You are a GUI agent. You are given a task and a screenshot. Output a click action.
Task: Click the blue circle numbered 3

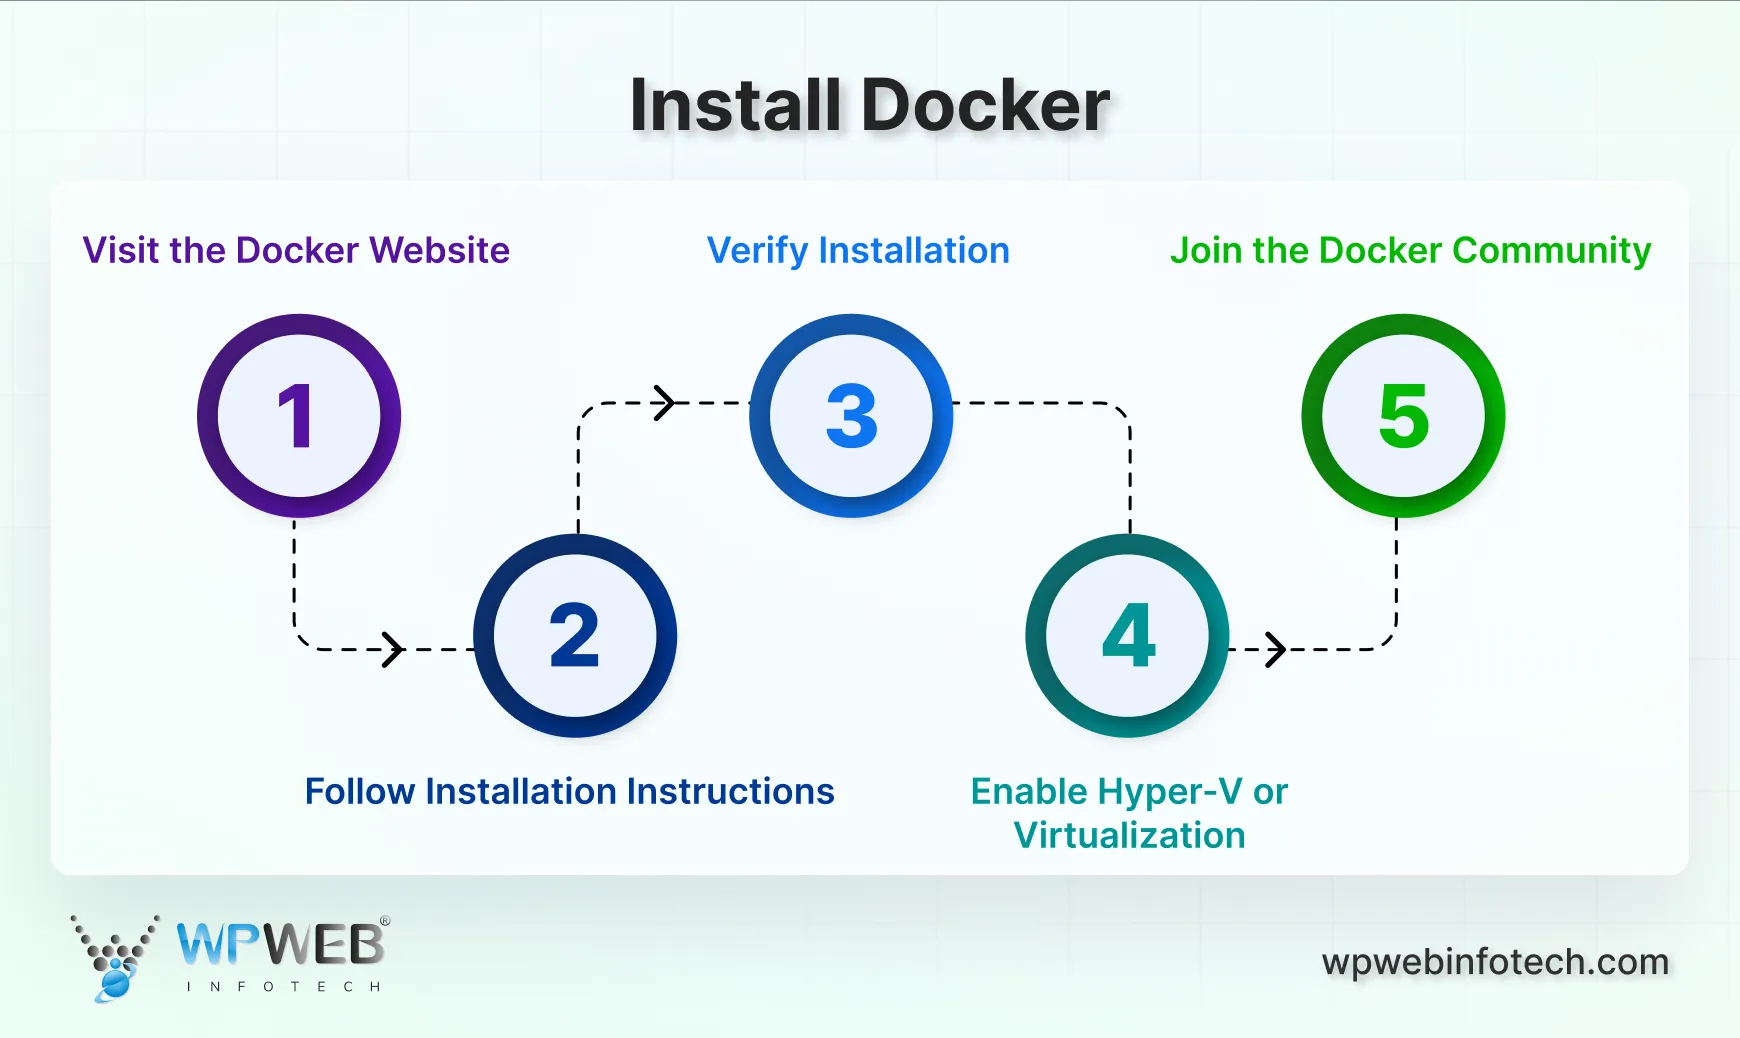tap(851, 416)
